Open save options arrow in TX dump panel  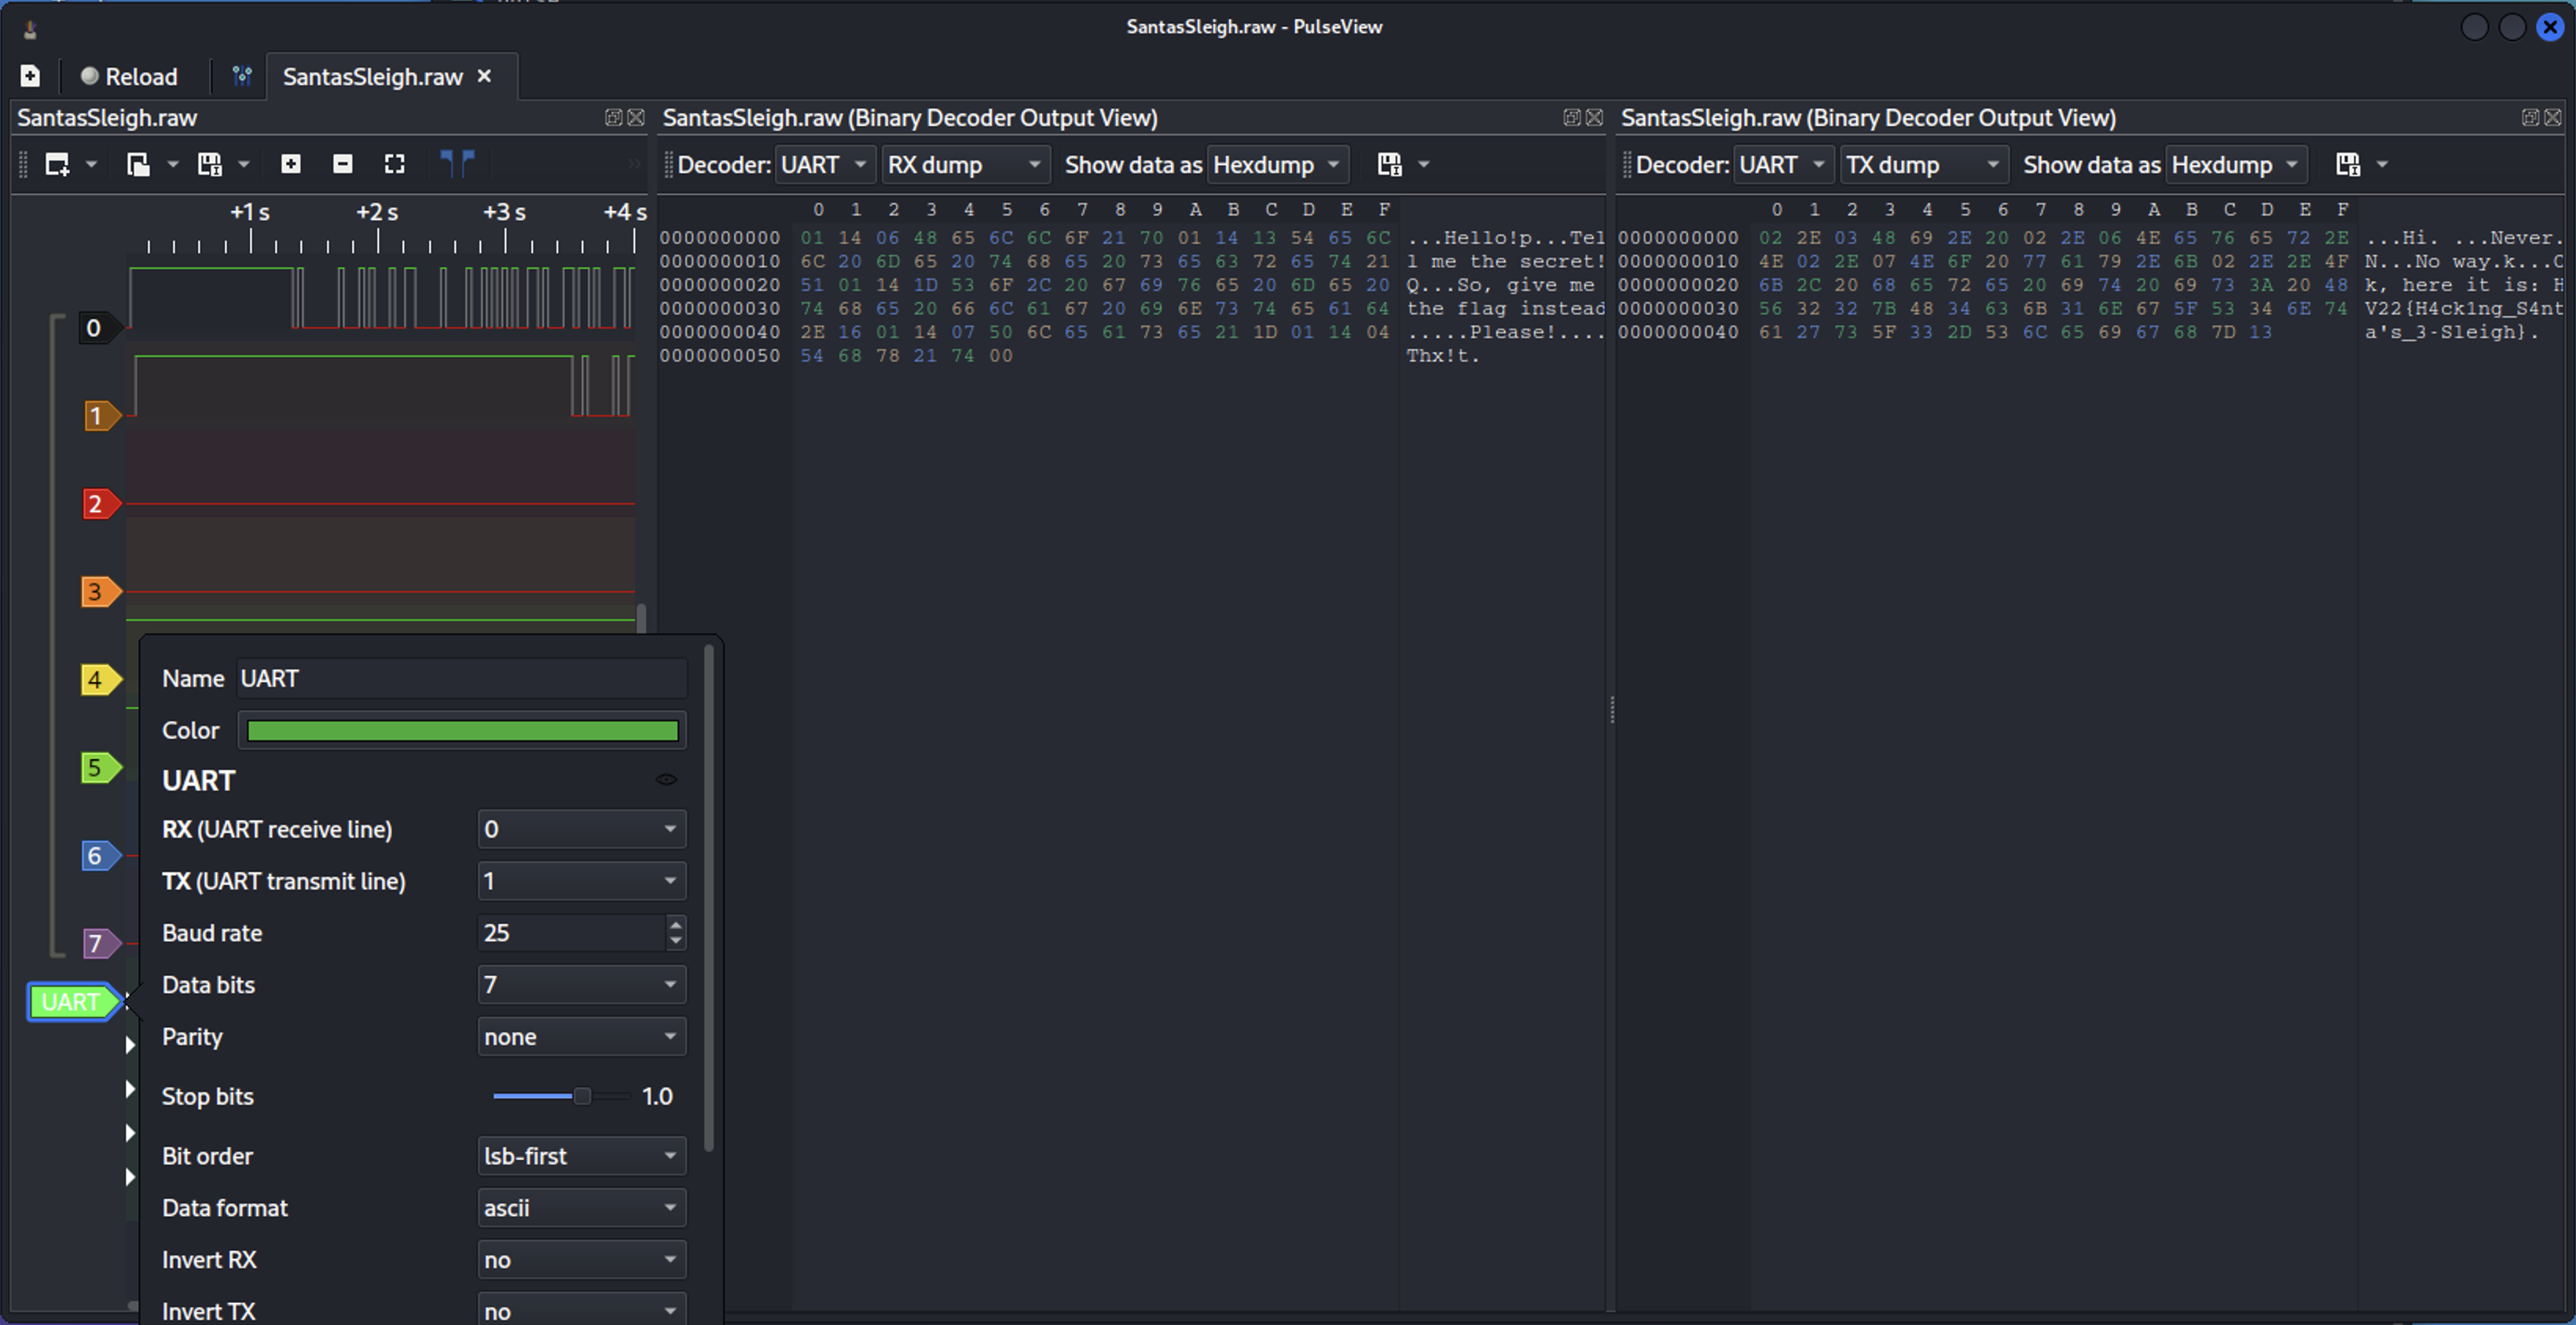(2382, 164)
